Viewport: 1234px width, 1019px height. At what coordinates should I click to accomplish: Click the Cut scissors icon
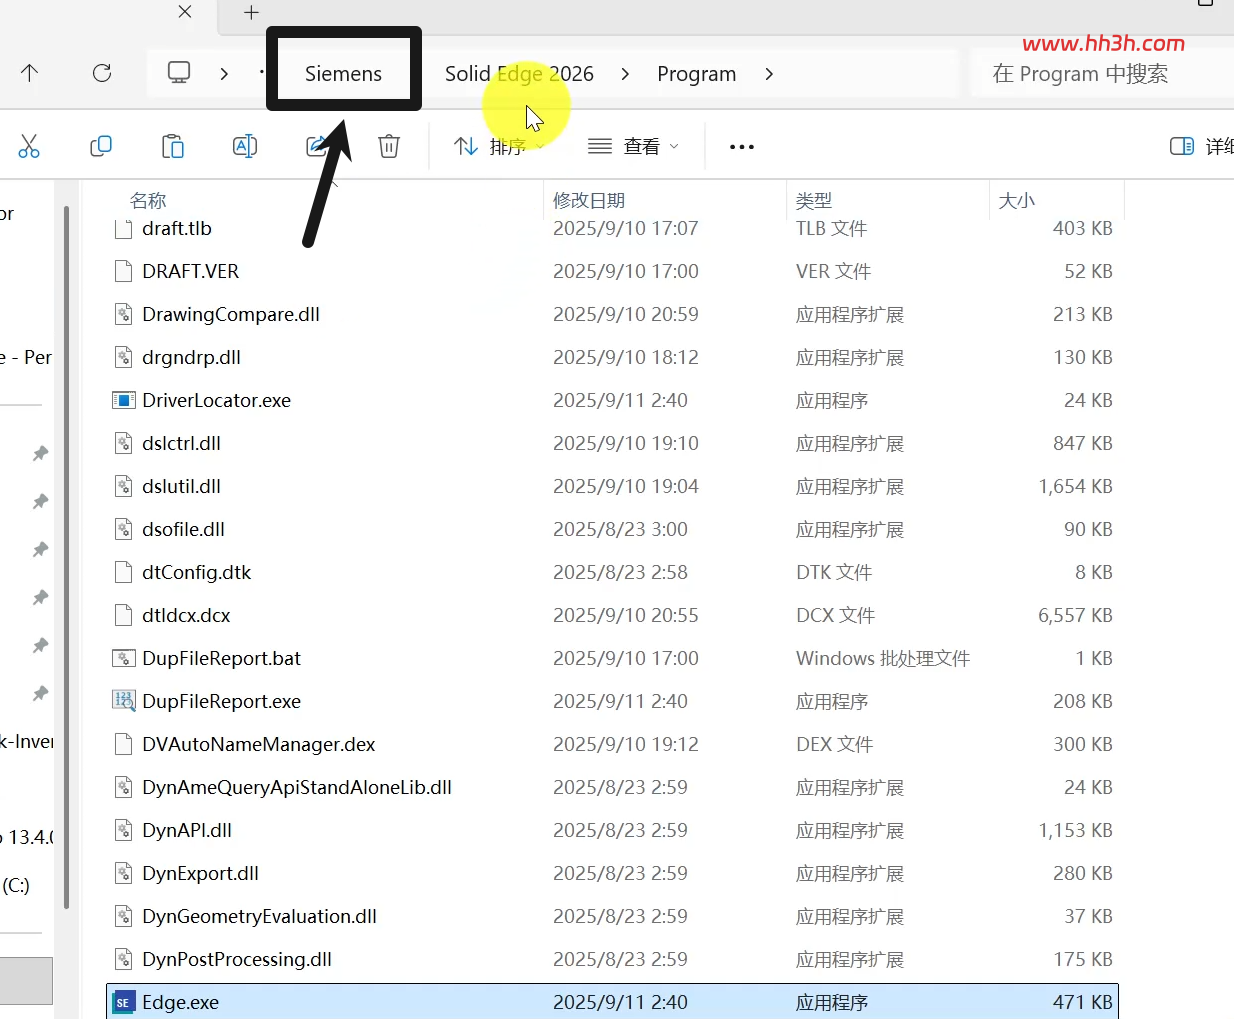29,147
